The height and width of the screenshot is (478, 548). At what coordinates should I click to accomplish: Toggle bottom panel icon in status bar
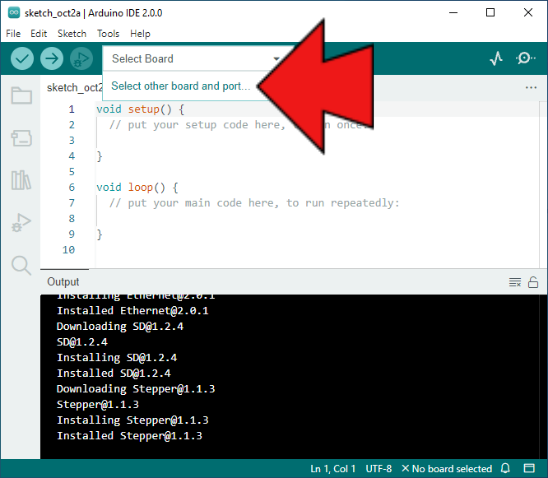click(529, 468)
